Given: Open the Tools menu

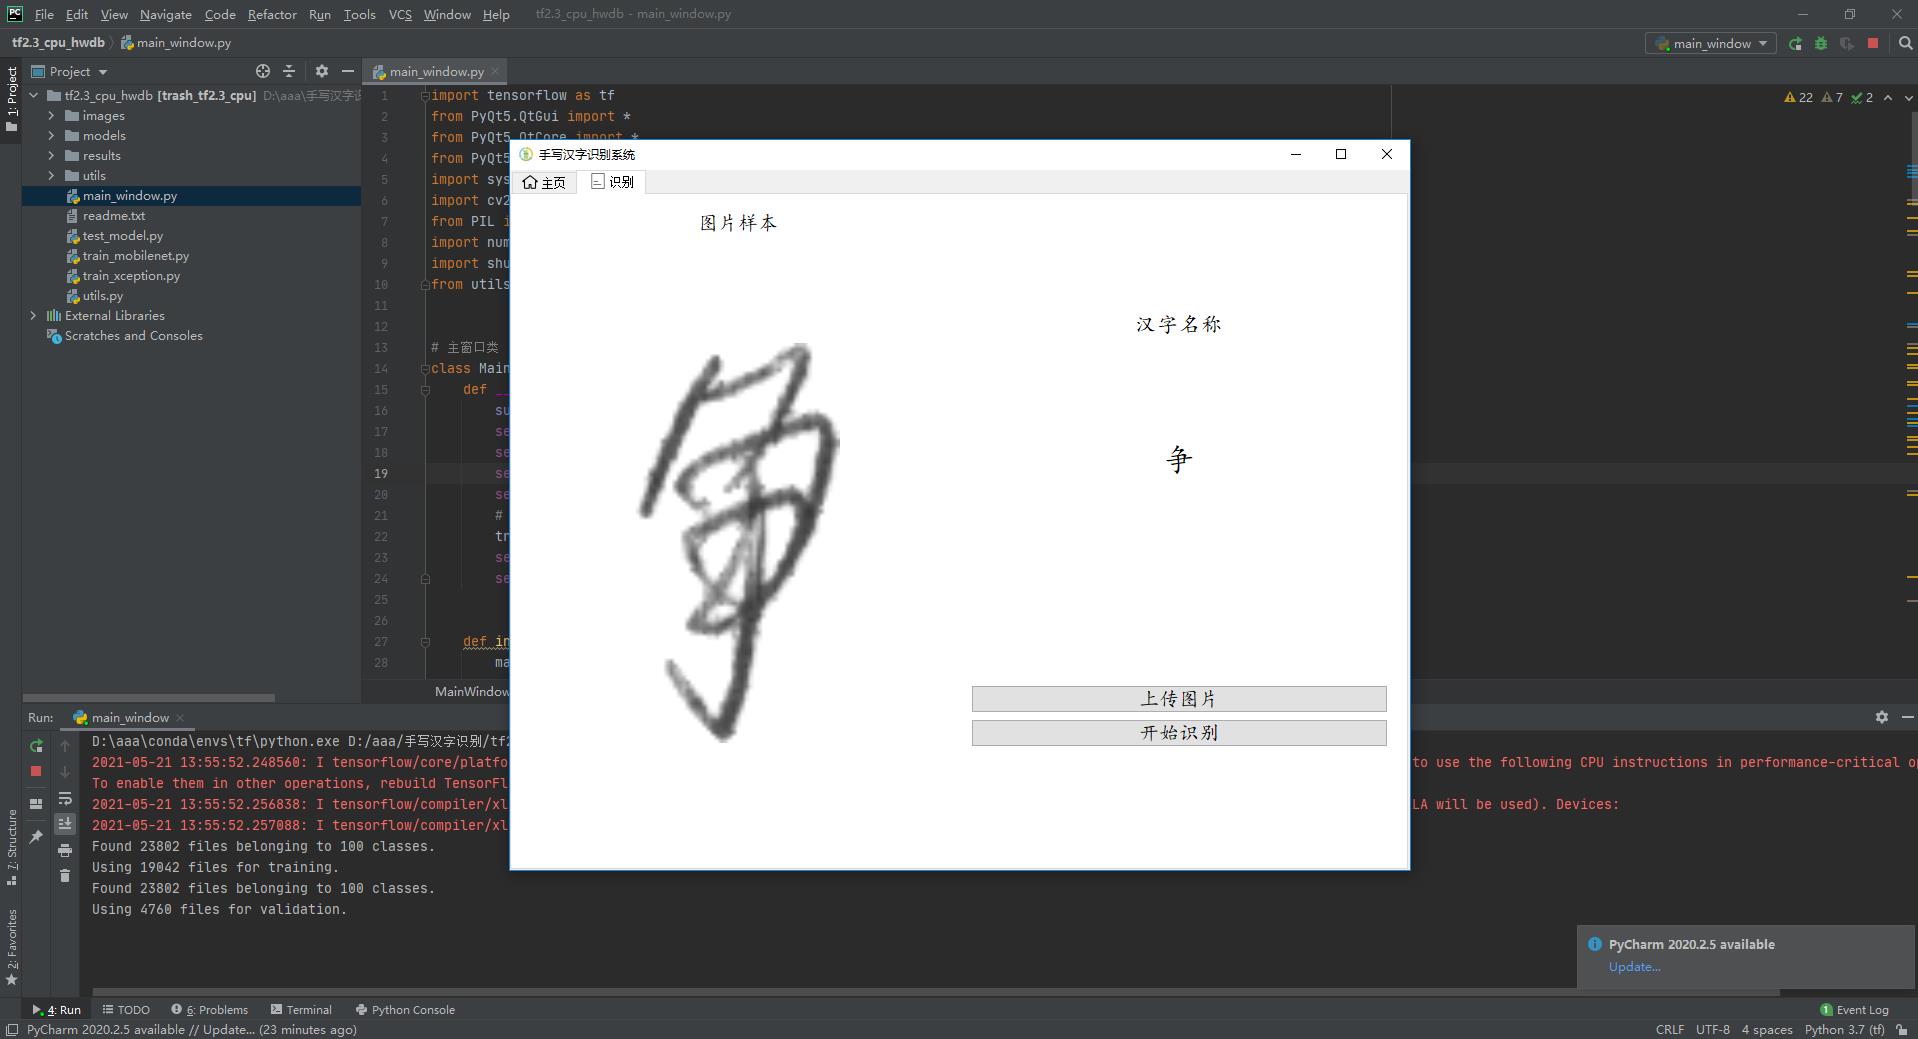Looking at the screenshot, I should click(359, 14).
